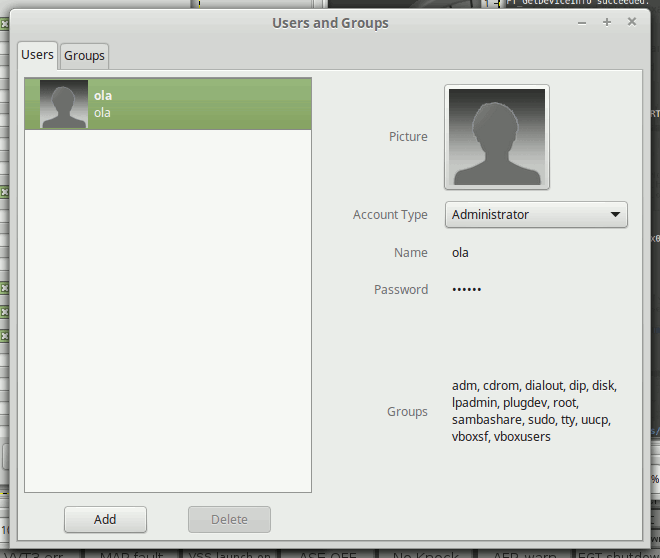
Task: Minimize the Users and Groups window
Action: point(582,22)
